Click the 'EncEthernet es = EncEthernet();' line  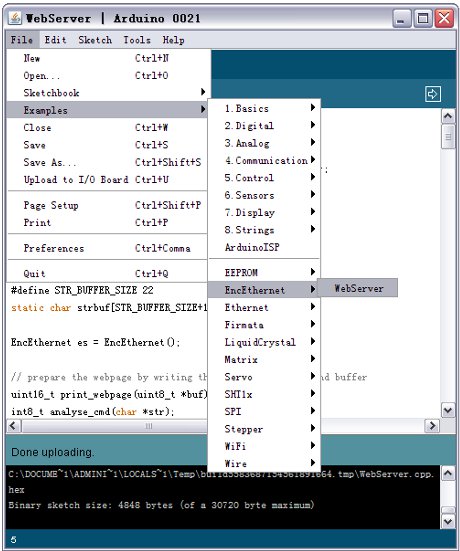(x=95, y=342)
